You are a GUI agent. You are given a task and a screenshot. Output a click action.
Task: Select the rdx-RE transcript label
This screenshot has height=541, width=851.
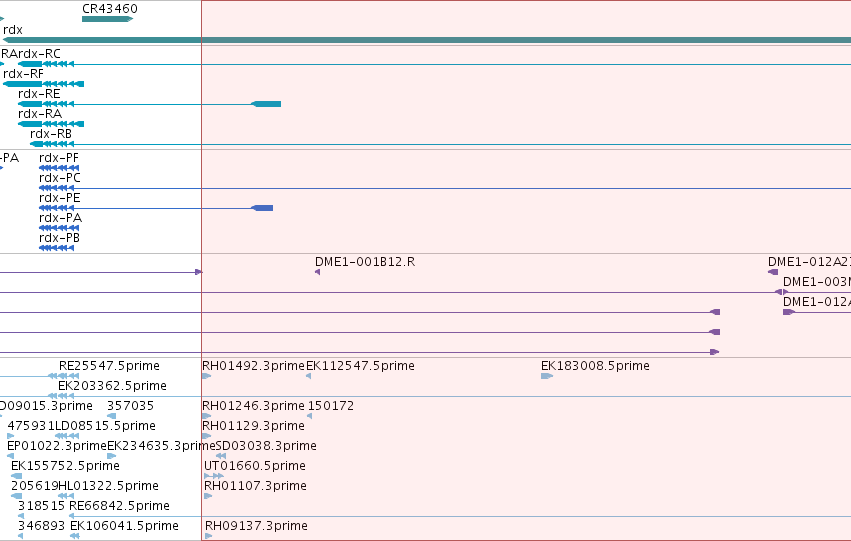click(x=39, y=94)
